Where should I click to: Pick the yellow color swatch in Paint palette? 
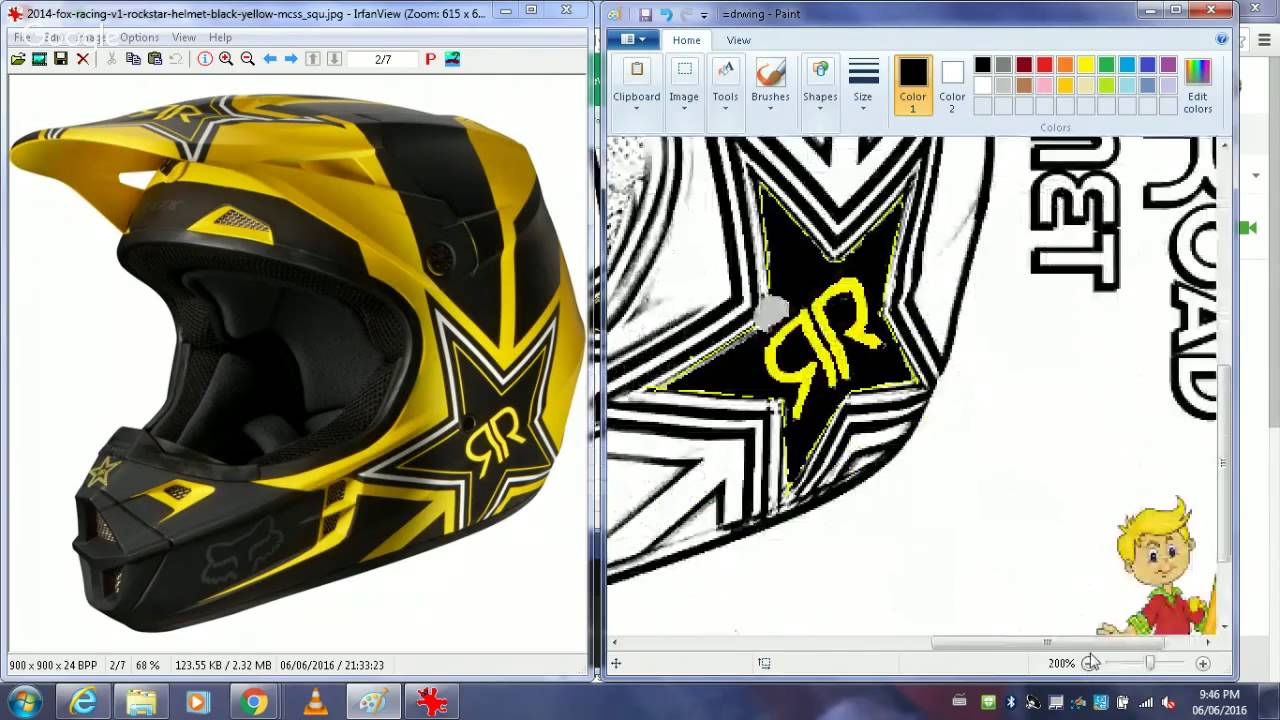(1084, 64)
